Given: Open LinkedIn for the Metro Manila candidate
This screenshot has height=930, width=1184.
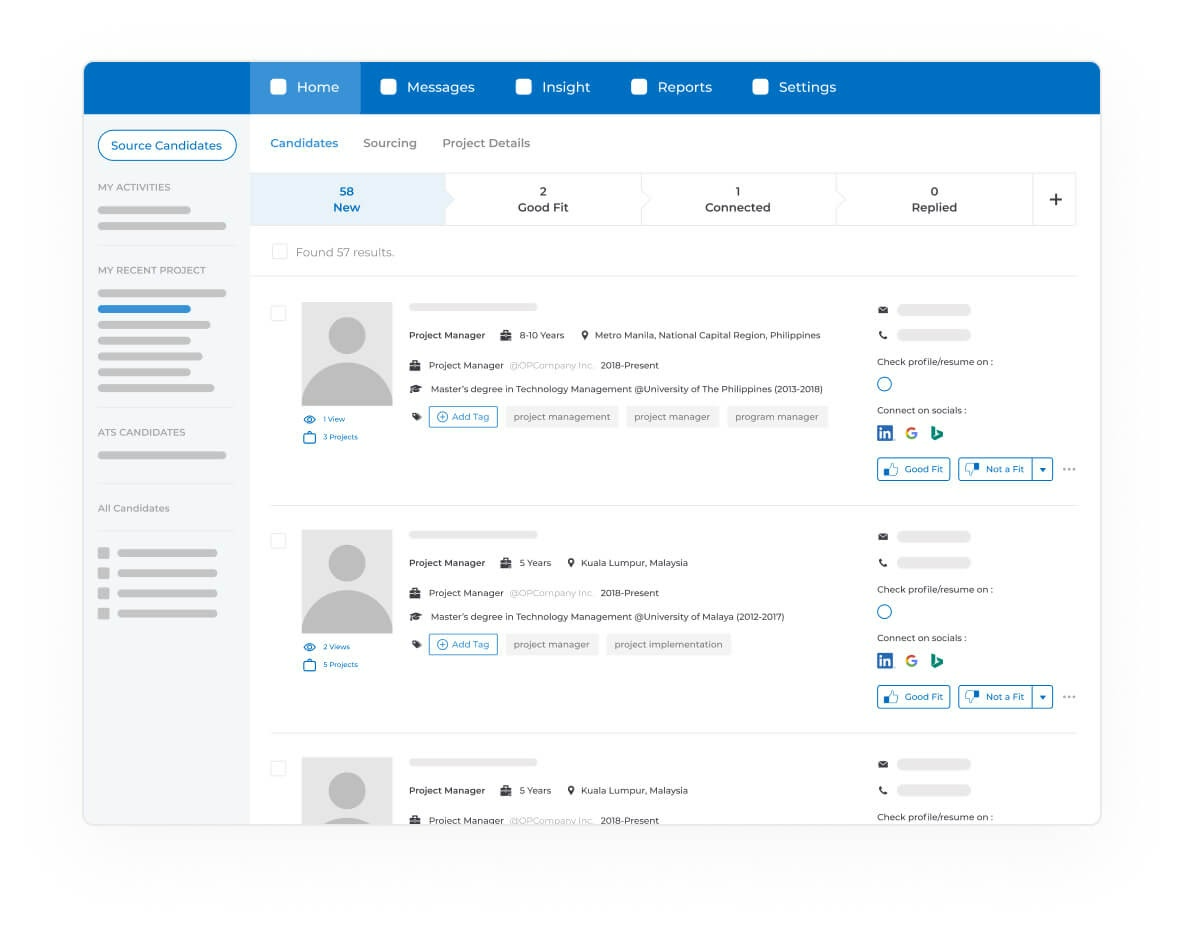Looking at the screenshot, I should (885, 433).
